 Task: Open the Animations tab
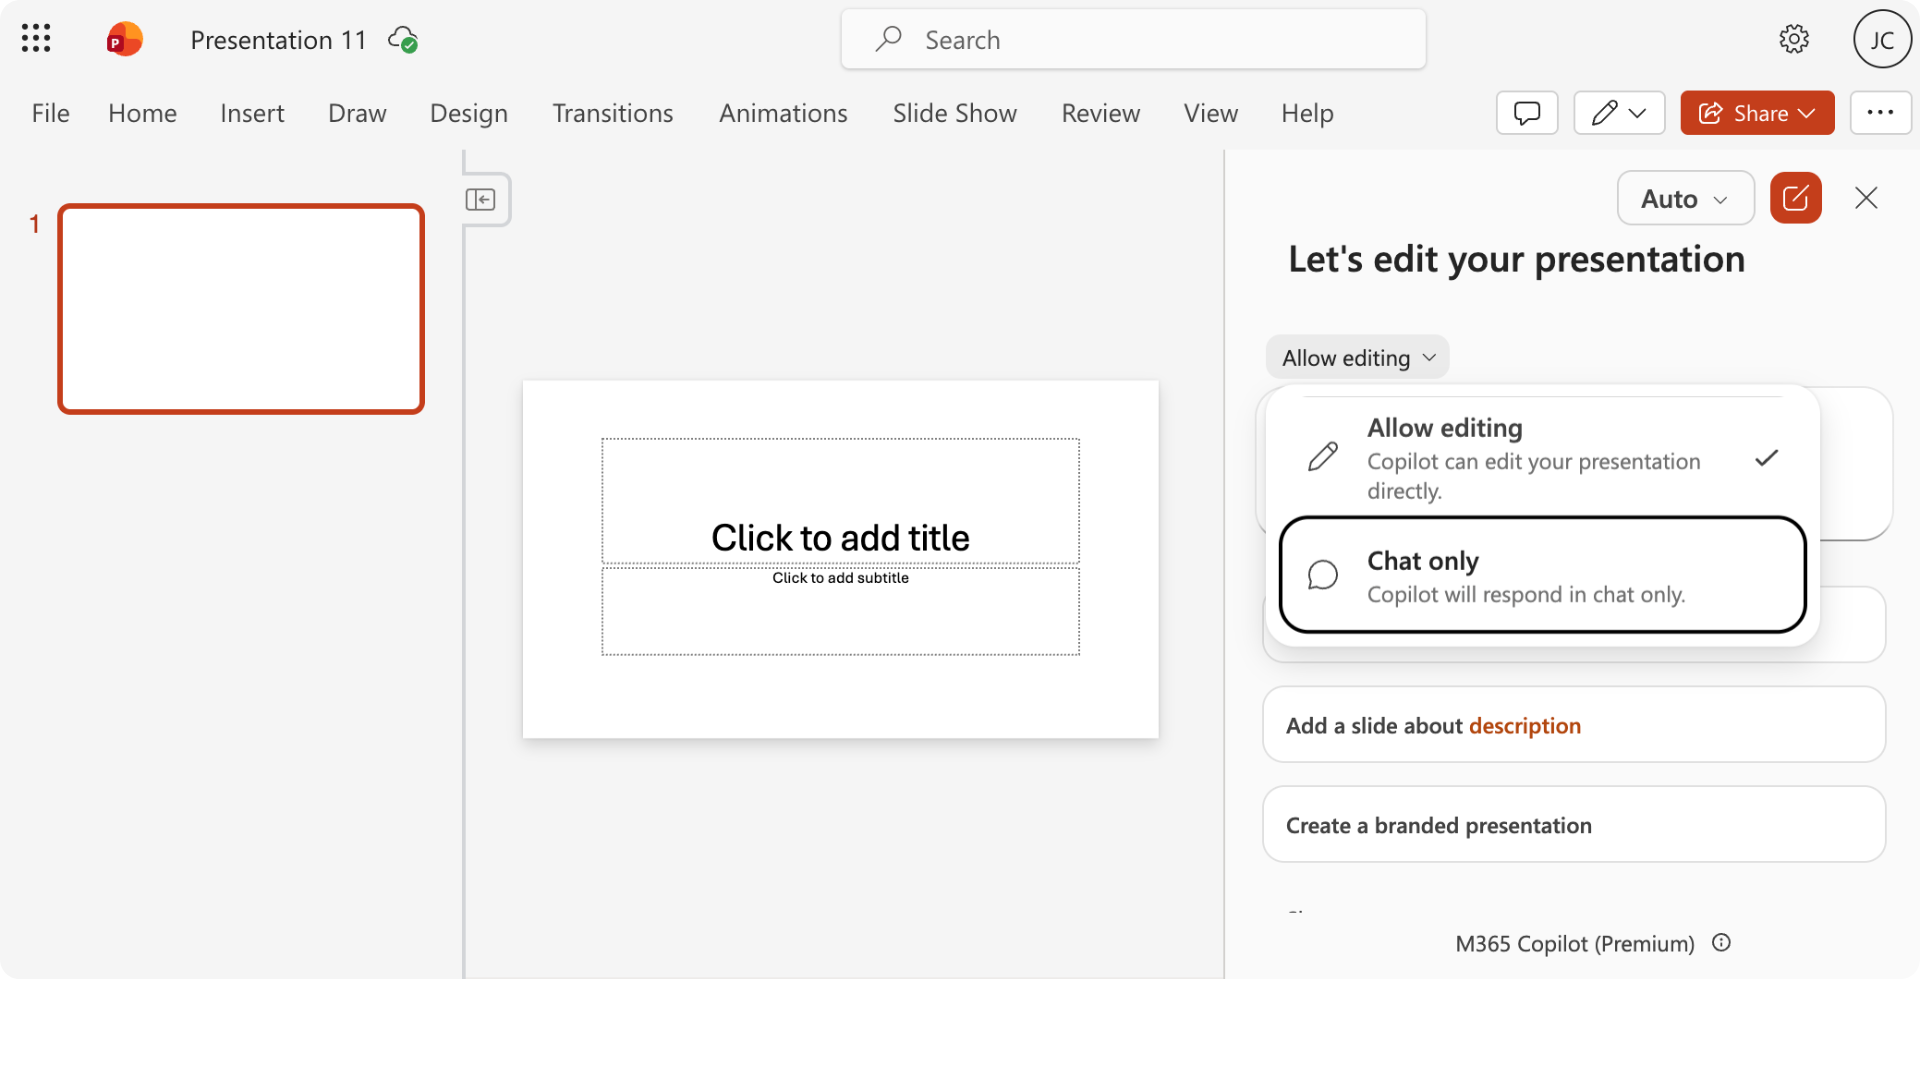pos(783,113)
